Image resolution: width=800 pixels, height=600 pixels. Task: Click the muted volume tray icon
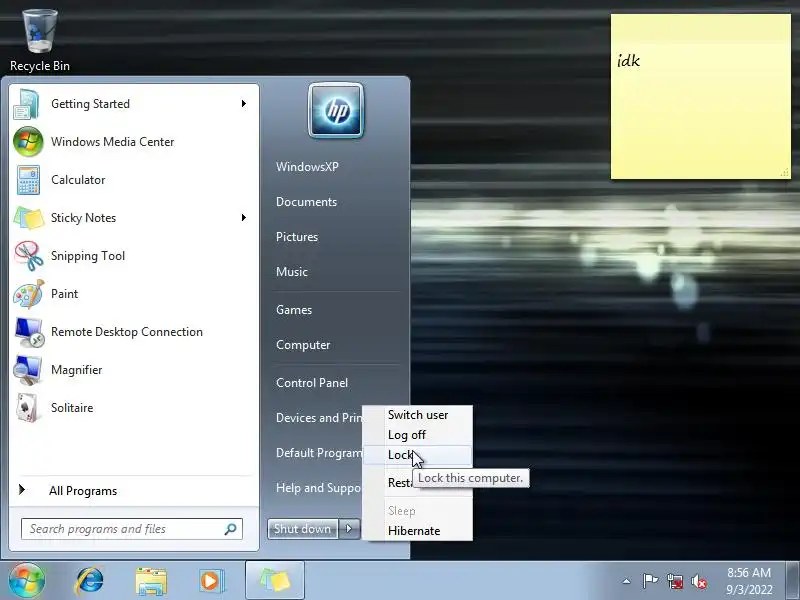coord(698,581)
